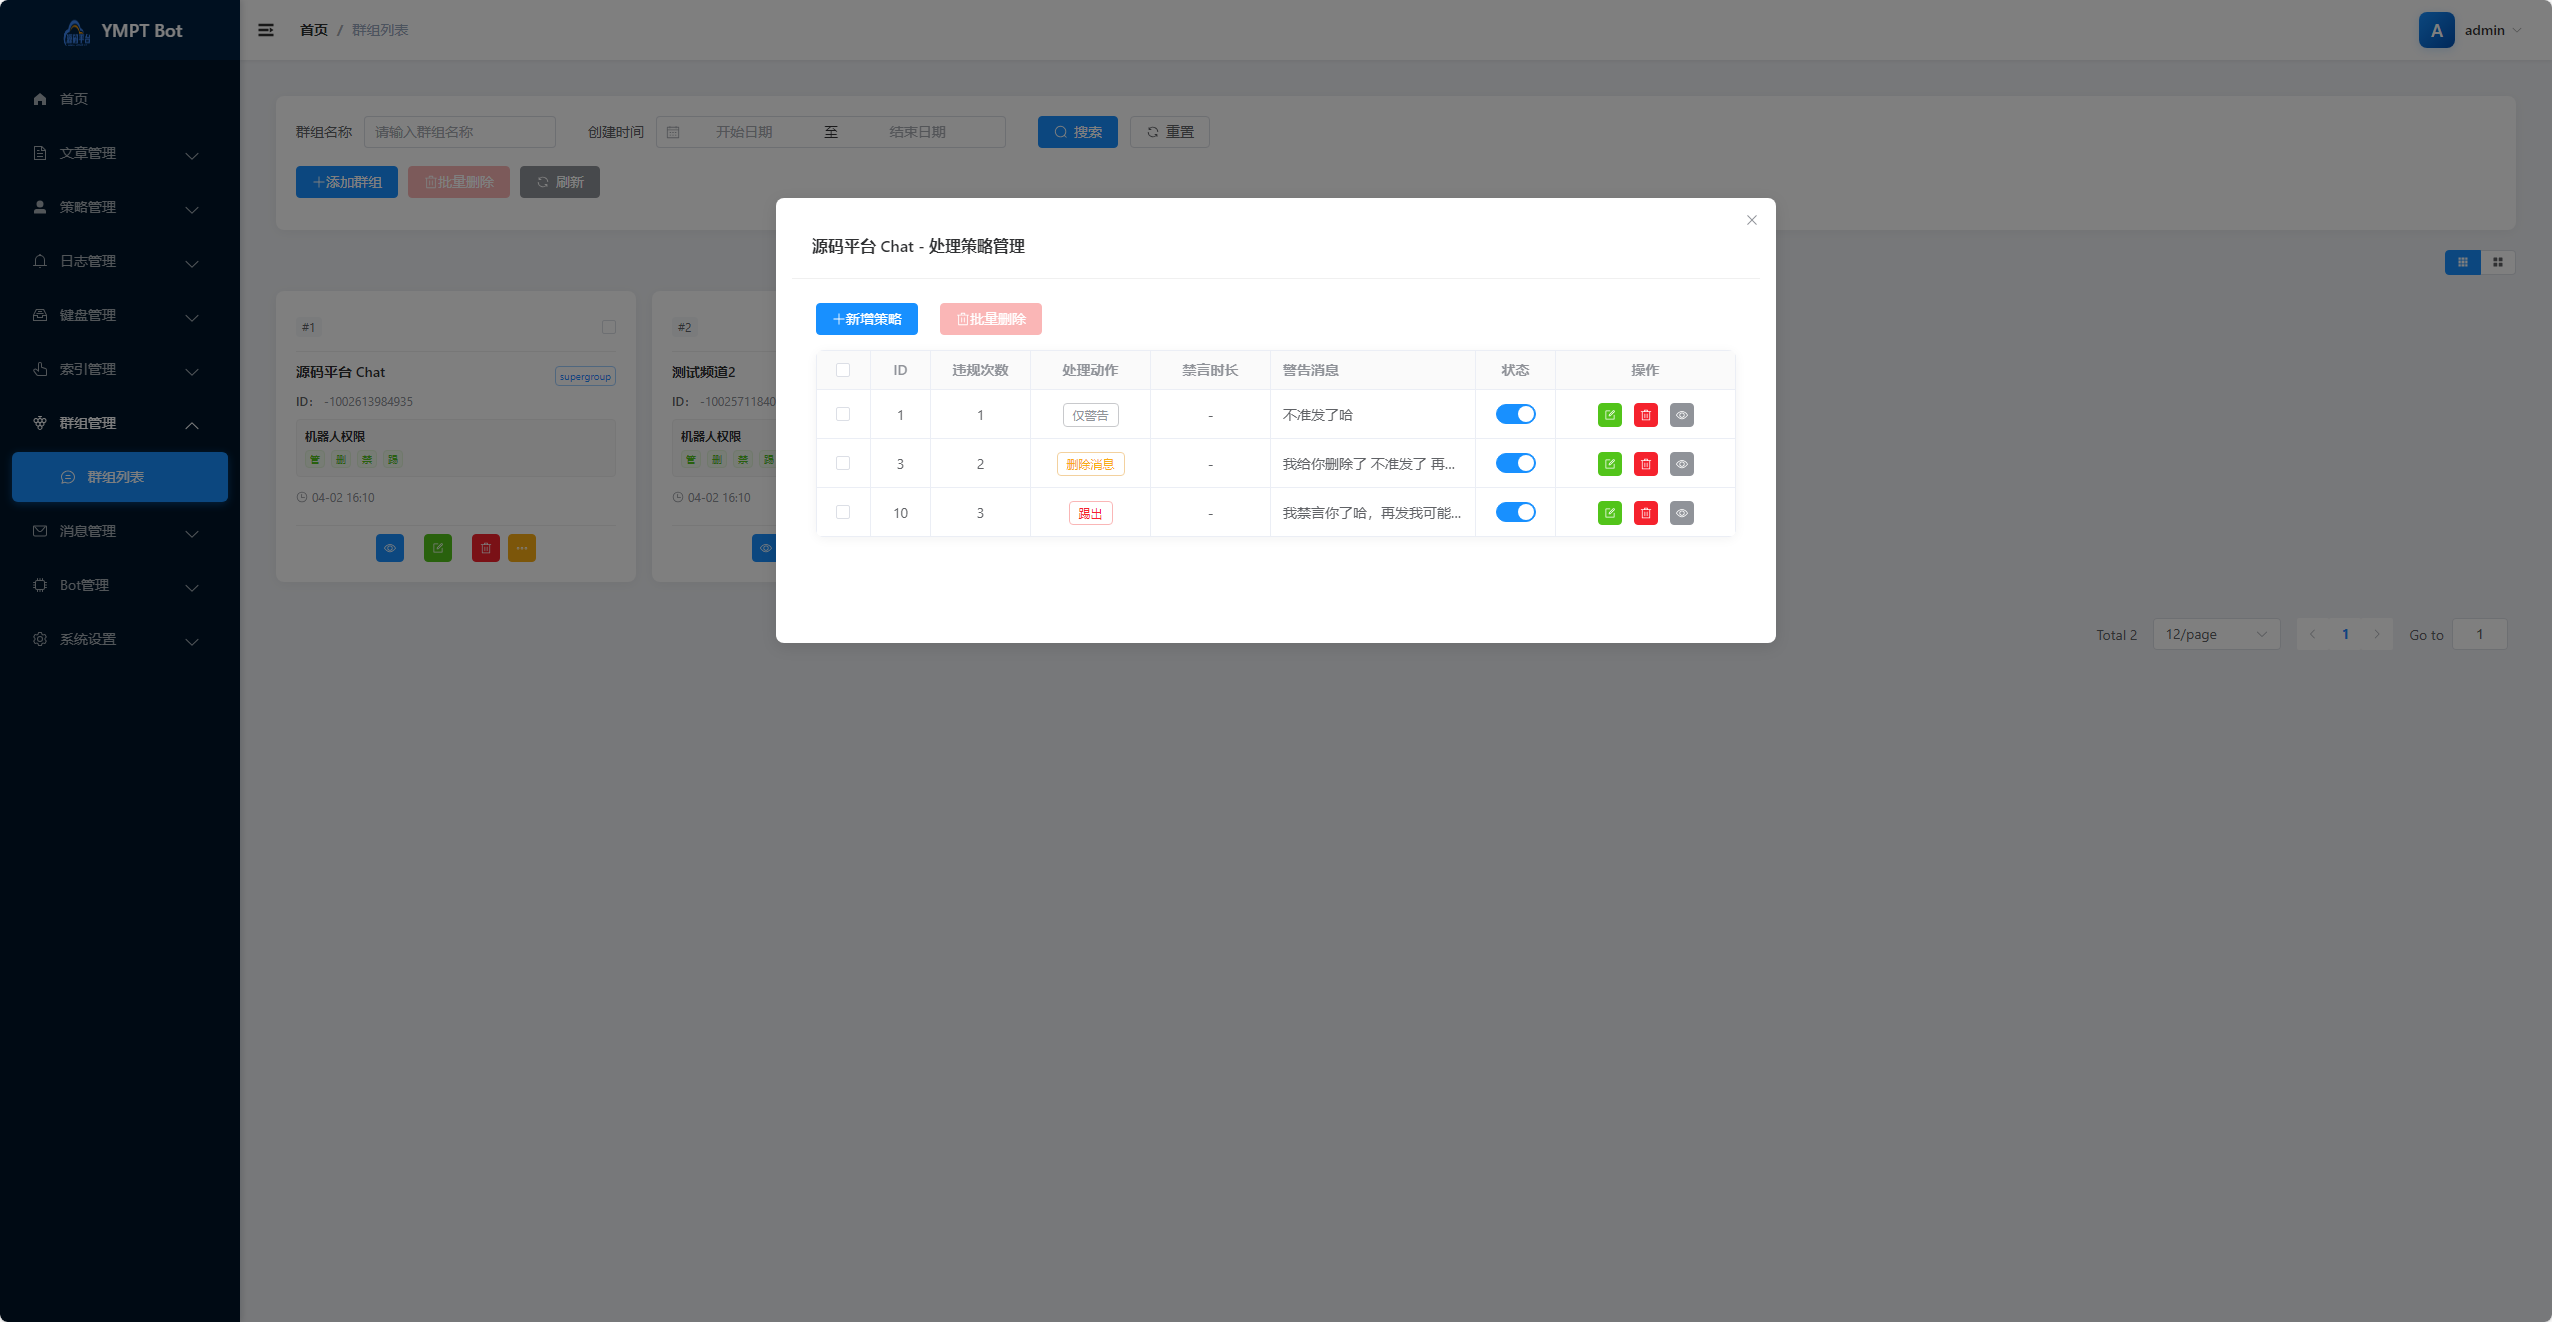2552x1322 pixels.
Task: Click gray view icon for strategy ID 3
Action: coord(1681,464)
